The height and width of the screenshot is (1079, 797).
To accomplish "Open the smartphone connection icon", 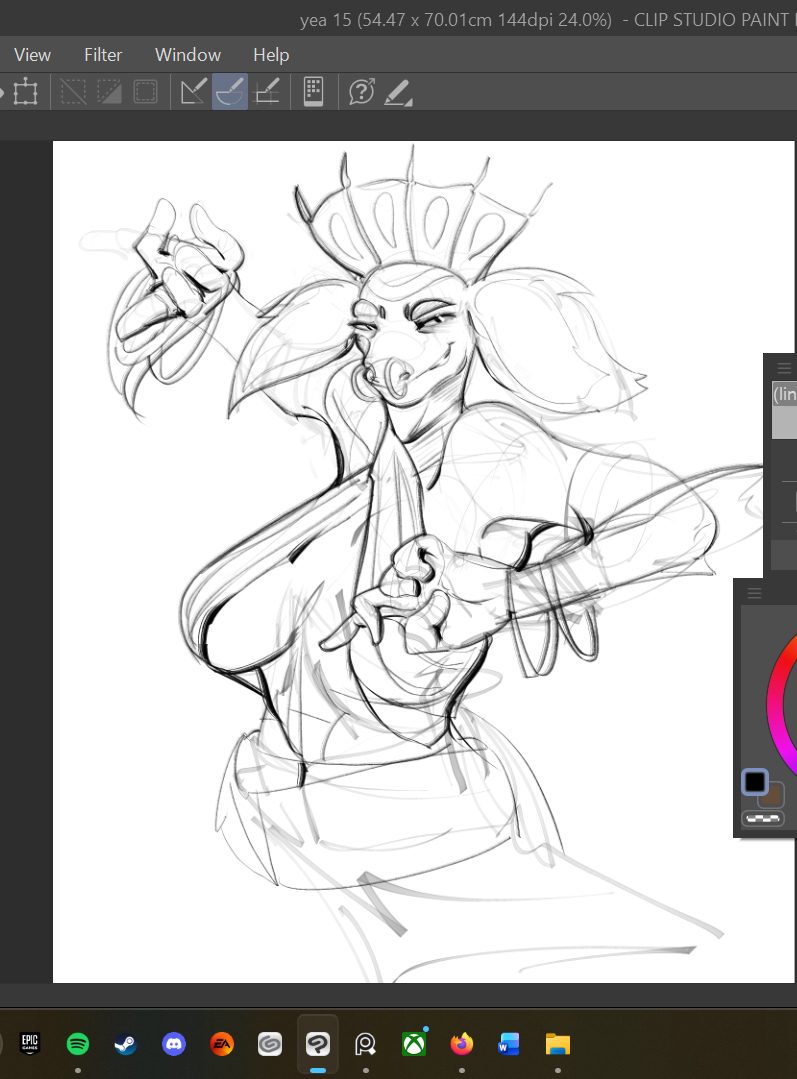I will pos(313,93).
